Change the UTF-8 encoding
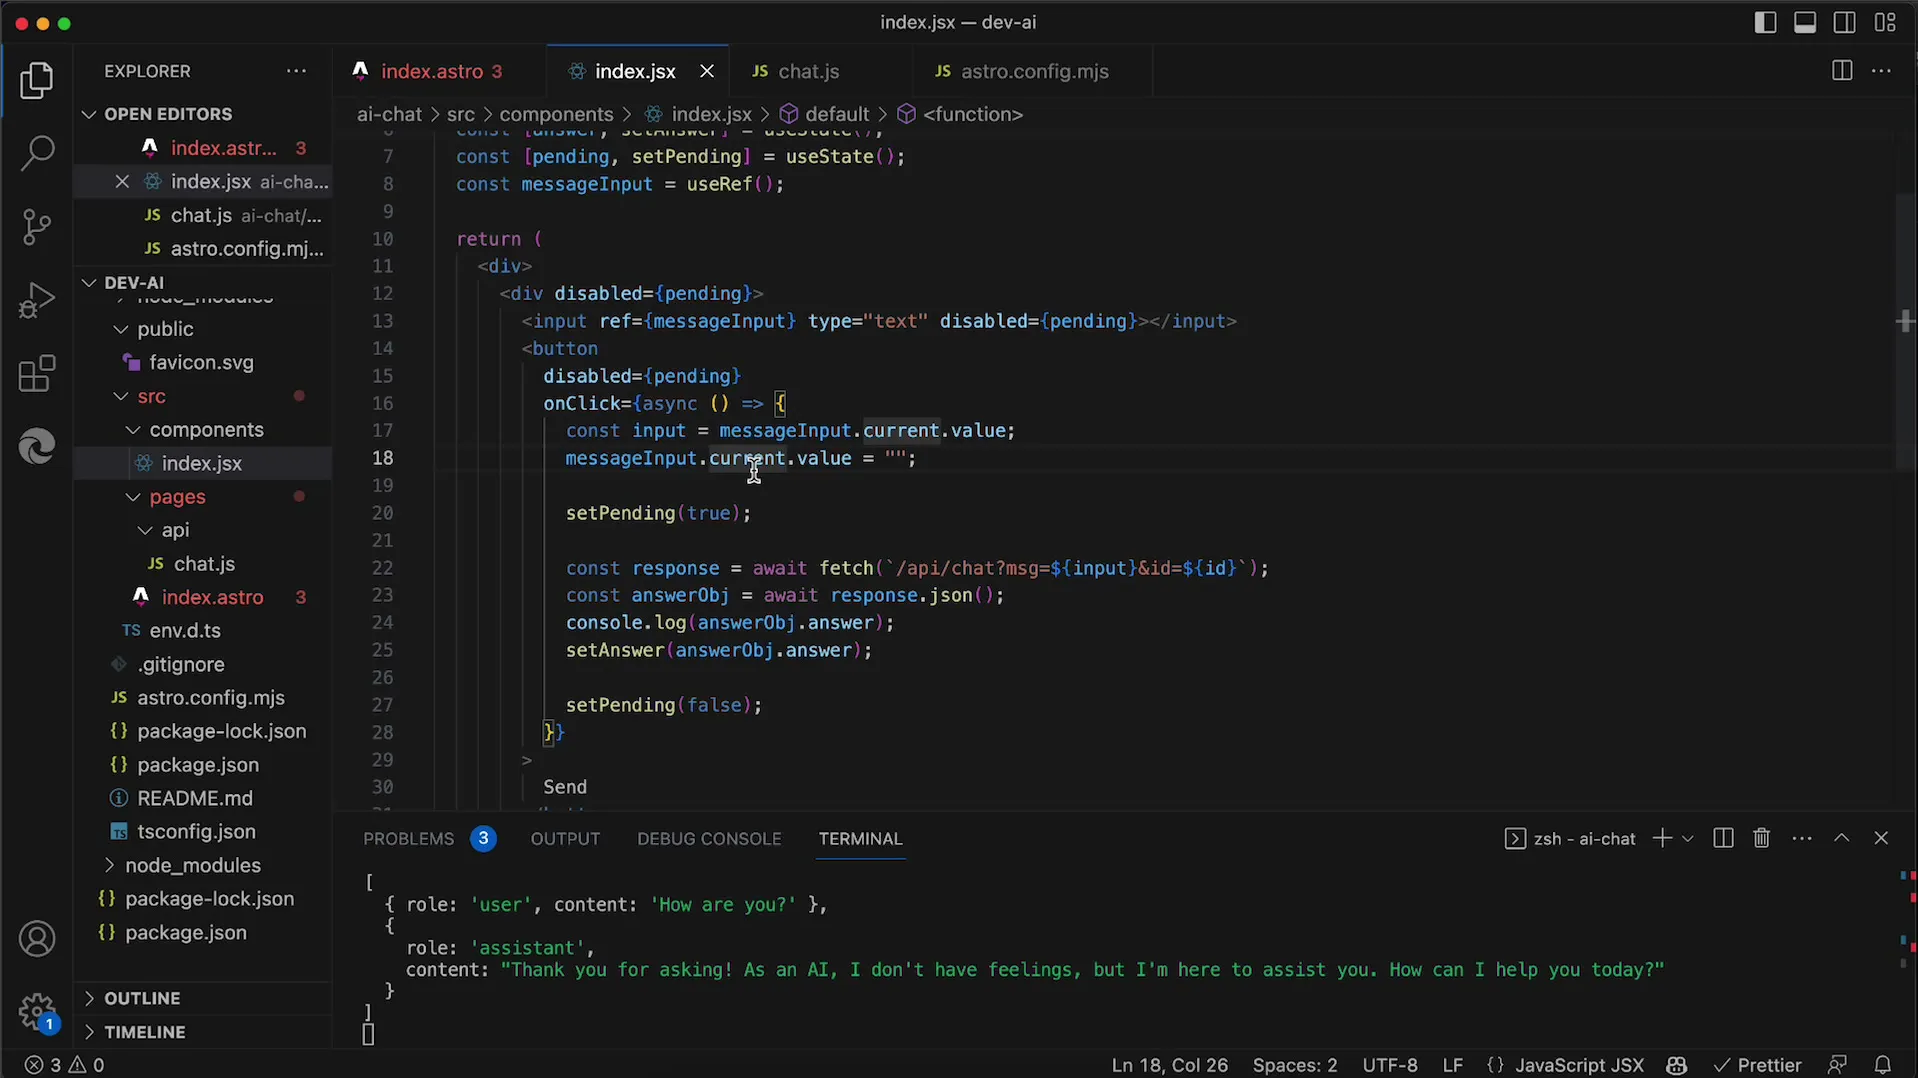Screen dimensions: 1918x1078 click(1390, 1065)
